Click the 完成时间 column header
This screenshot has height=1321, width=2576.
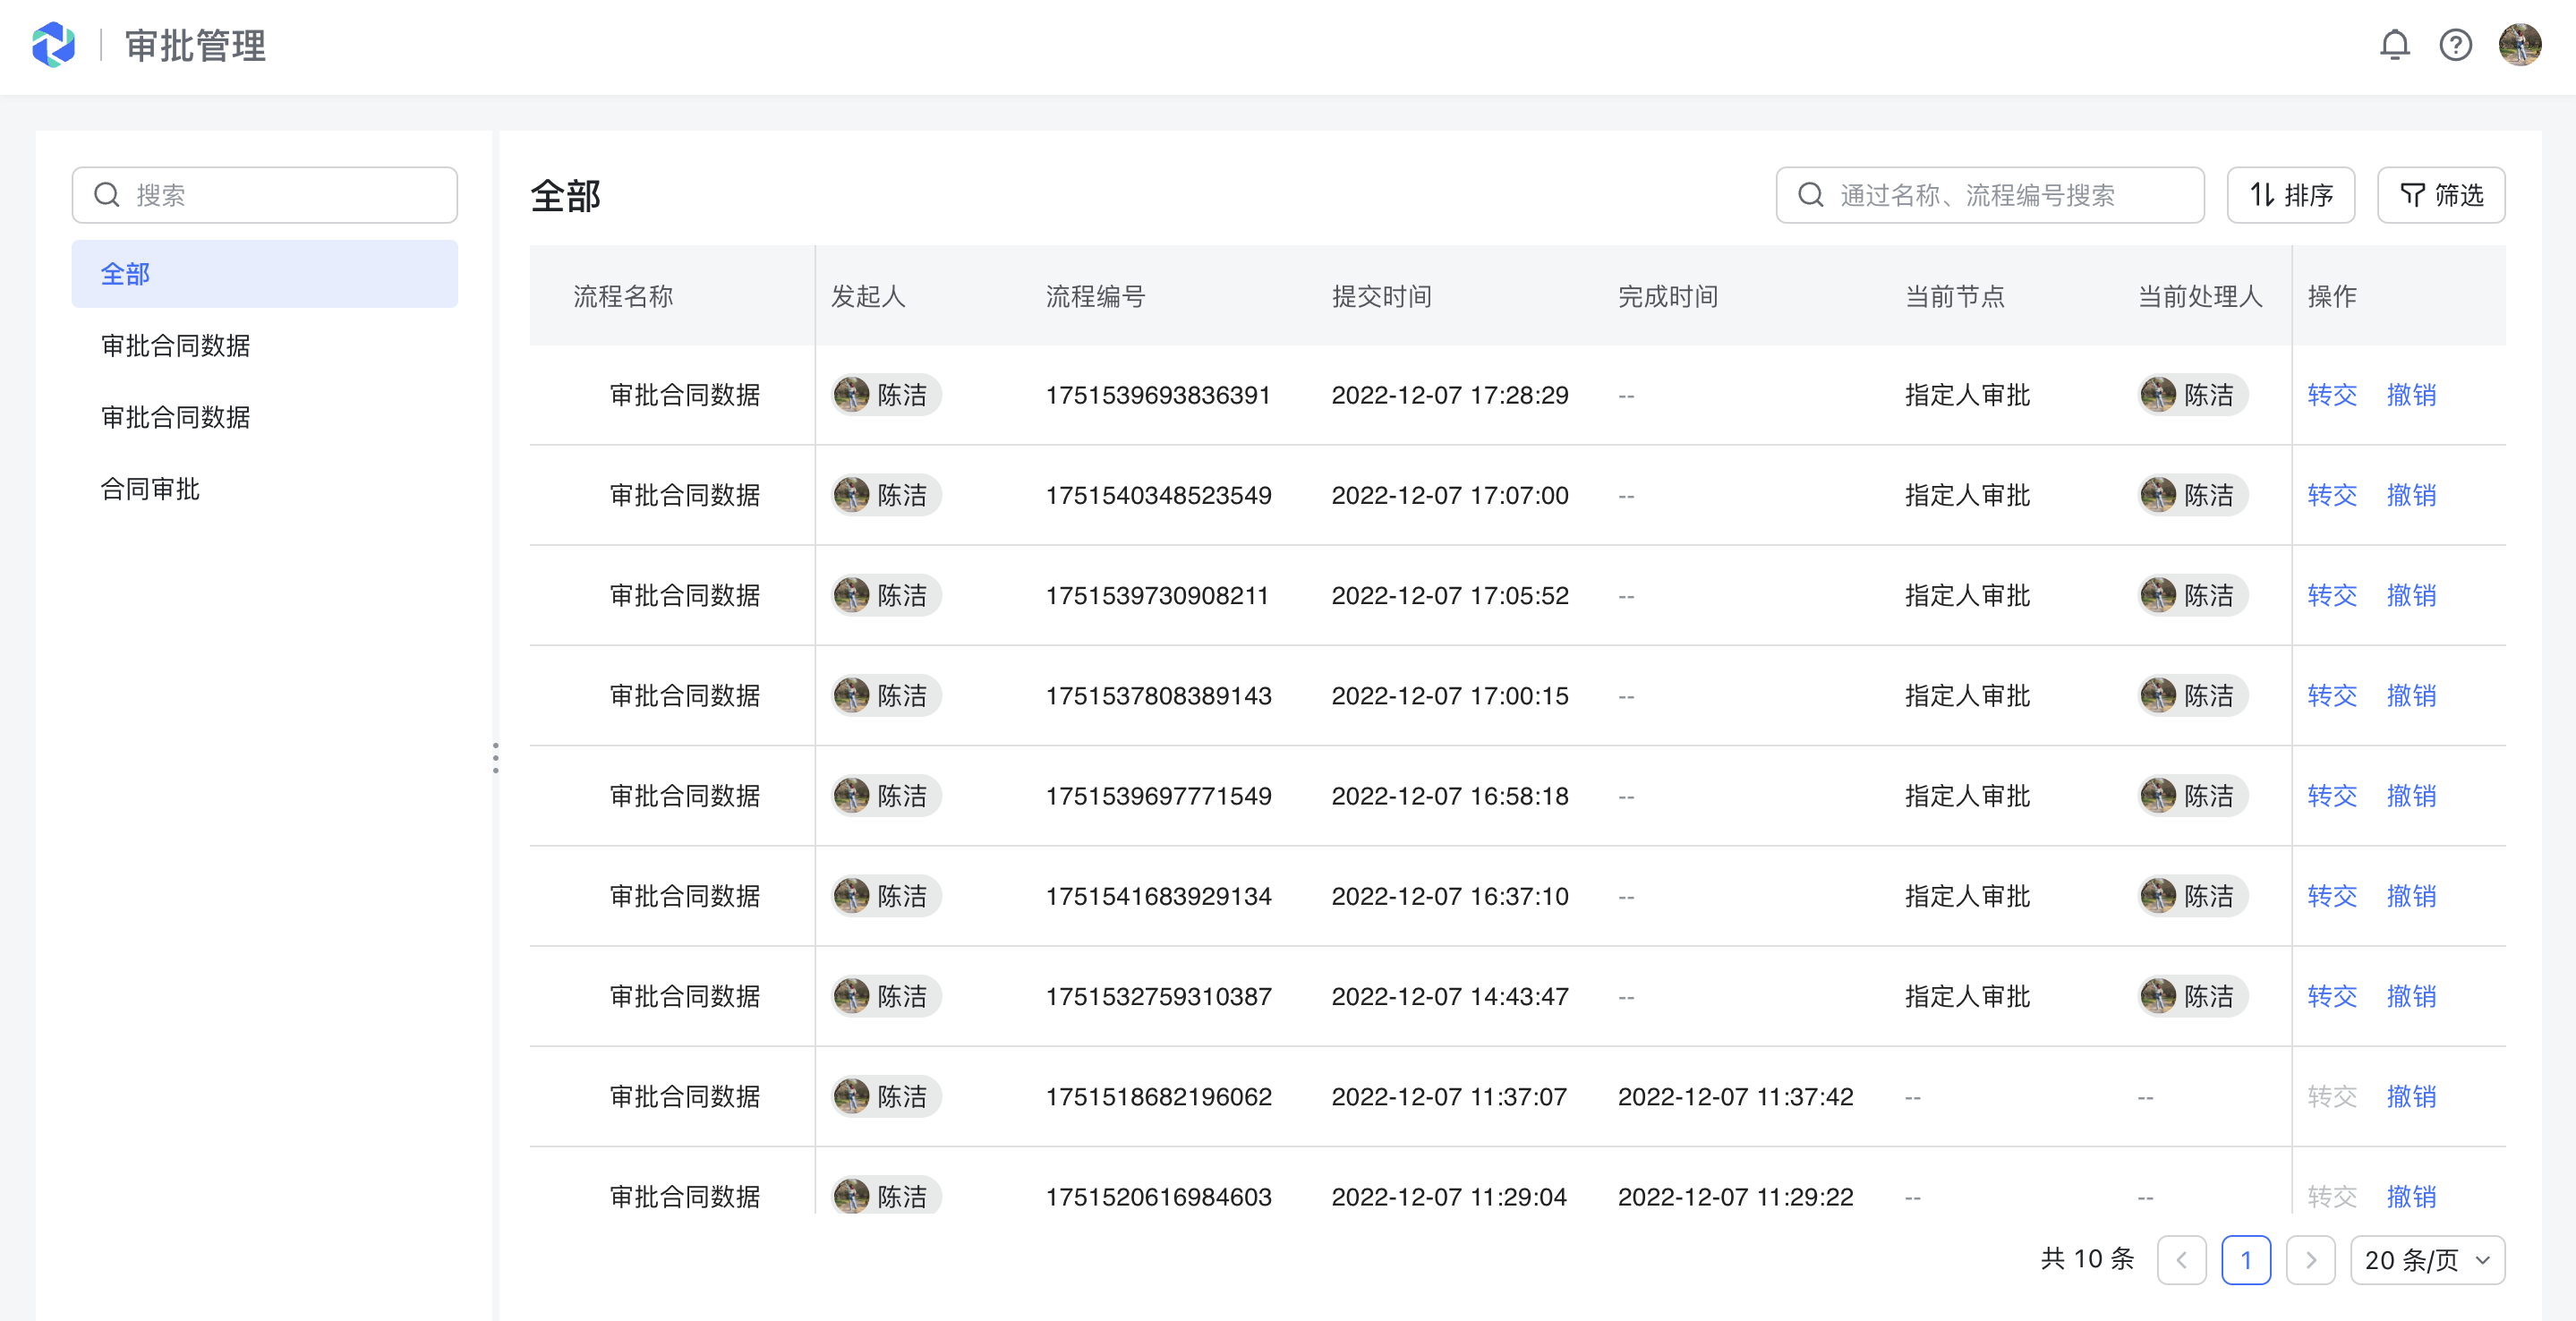tap(1668, 296)
